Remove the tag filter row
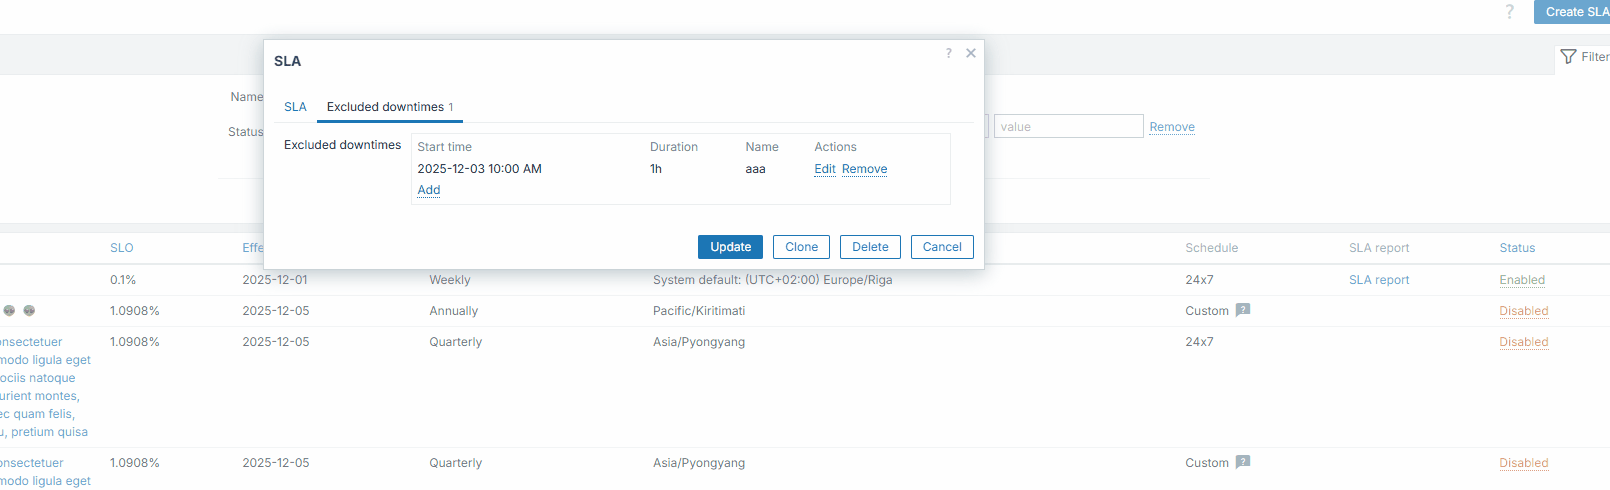 1171,127
